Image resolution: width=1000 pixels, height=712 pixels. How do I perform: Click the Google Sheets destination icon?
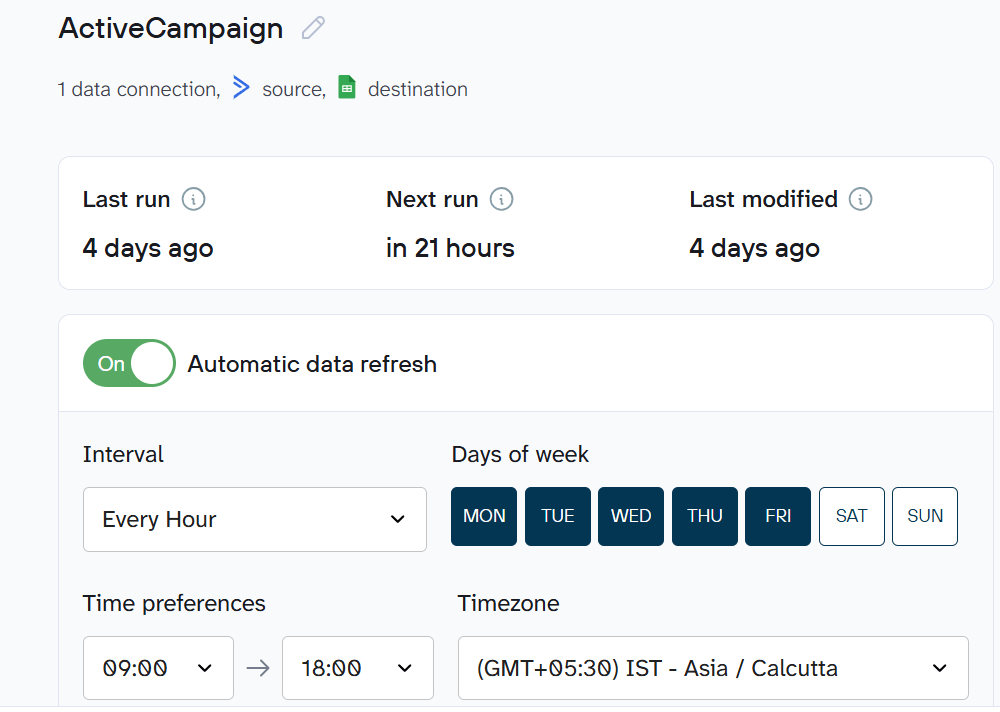[346, 87]
